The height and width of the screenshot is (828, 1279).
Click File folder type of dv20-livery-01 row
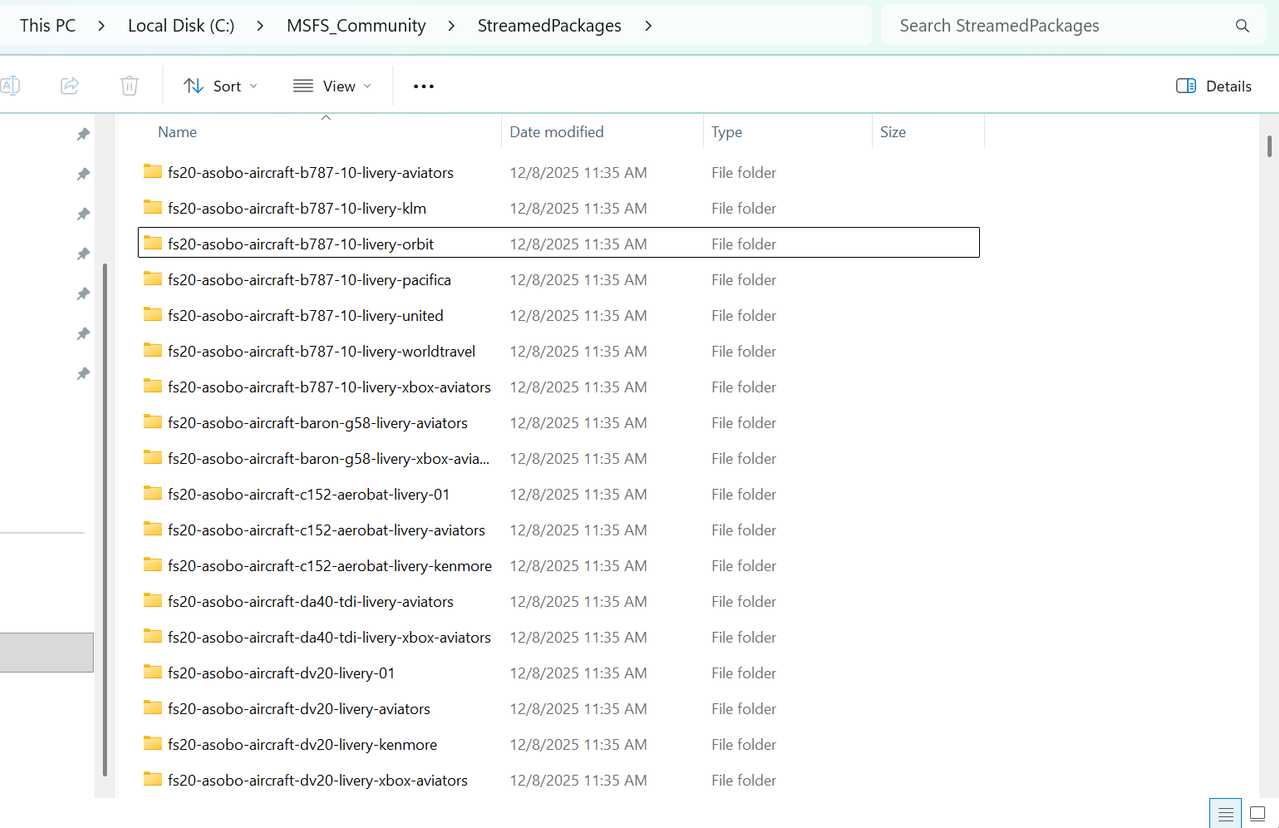pyautogui.click(x=744, y=674)
